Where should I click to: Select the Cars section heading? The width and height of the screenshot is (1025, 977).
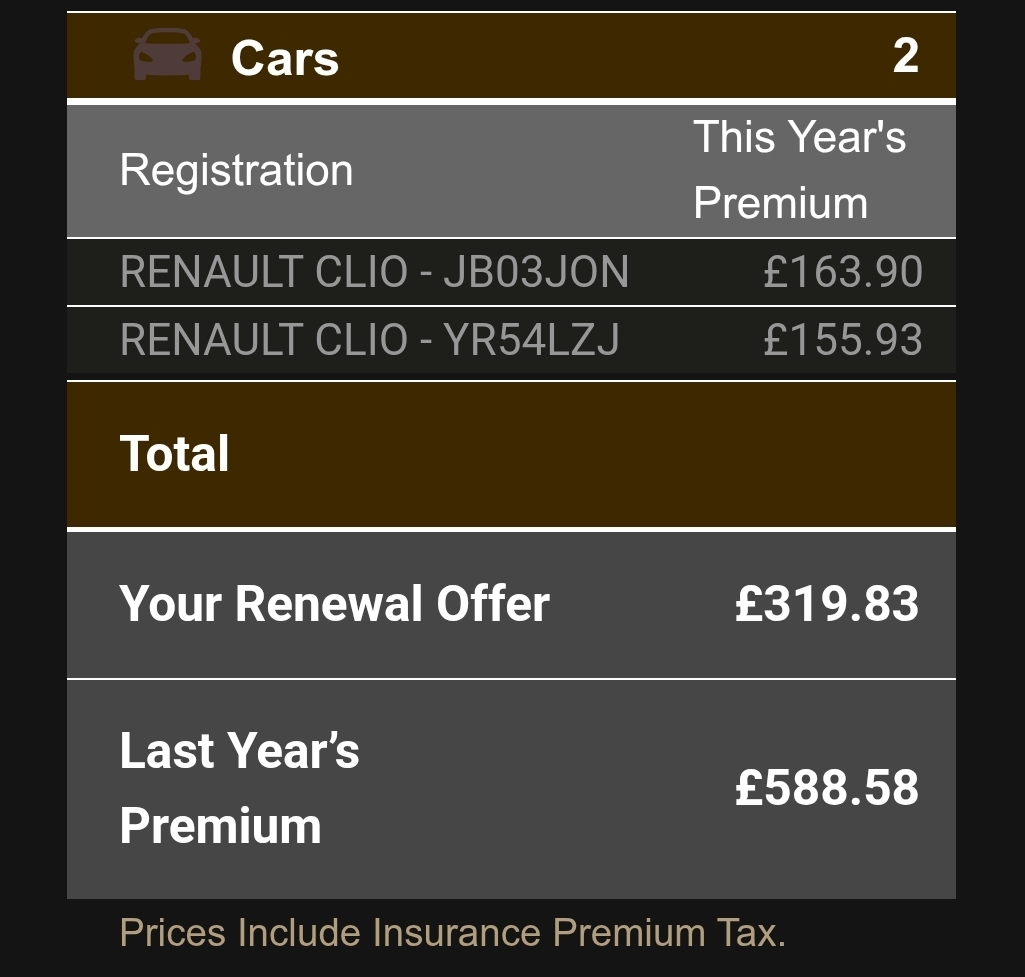click(285, 58)
